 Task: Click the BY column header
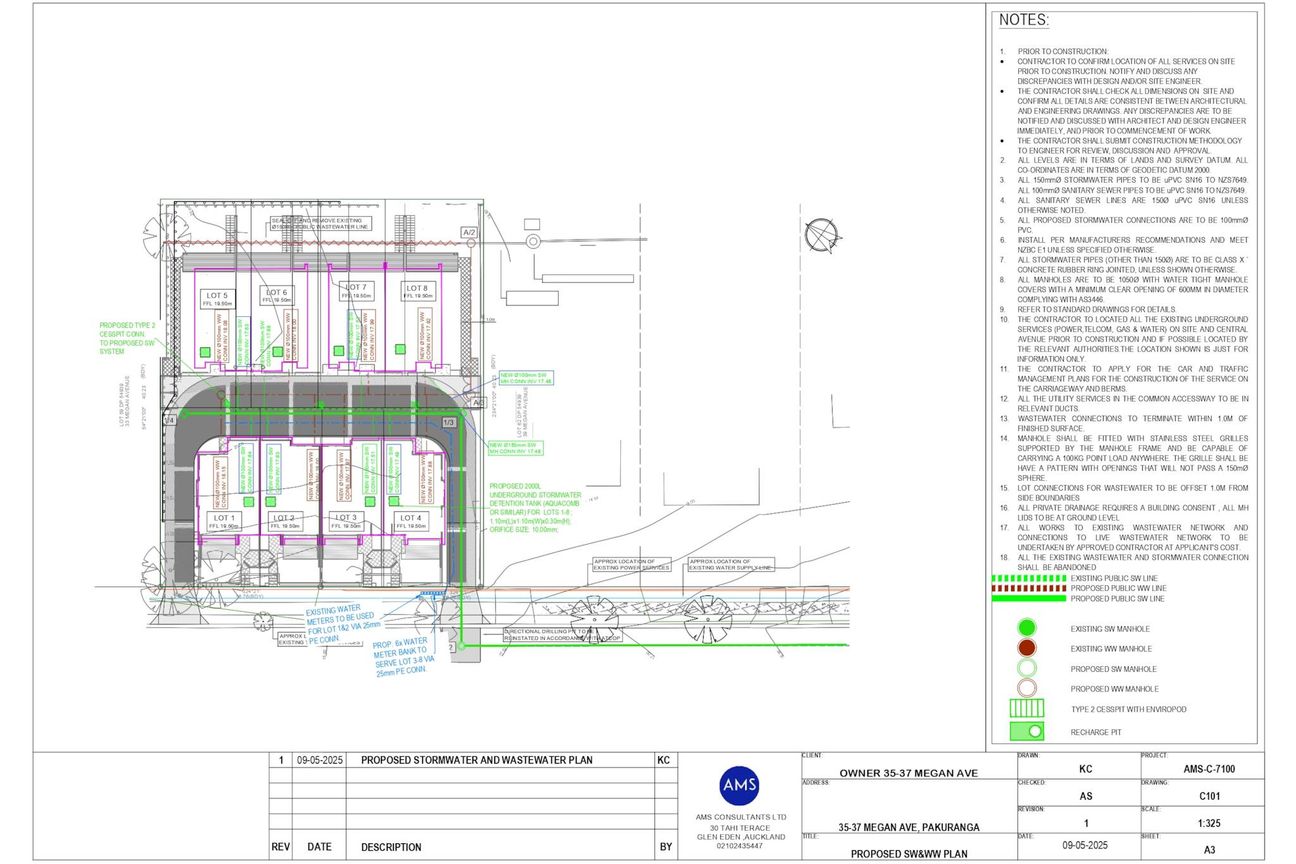click(666, 847)
